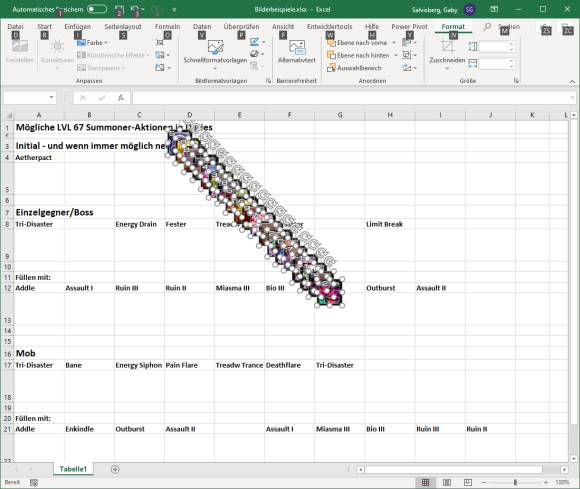Collapse the ribbon with the chevron

coord(572,81)
